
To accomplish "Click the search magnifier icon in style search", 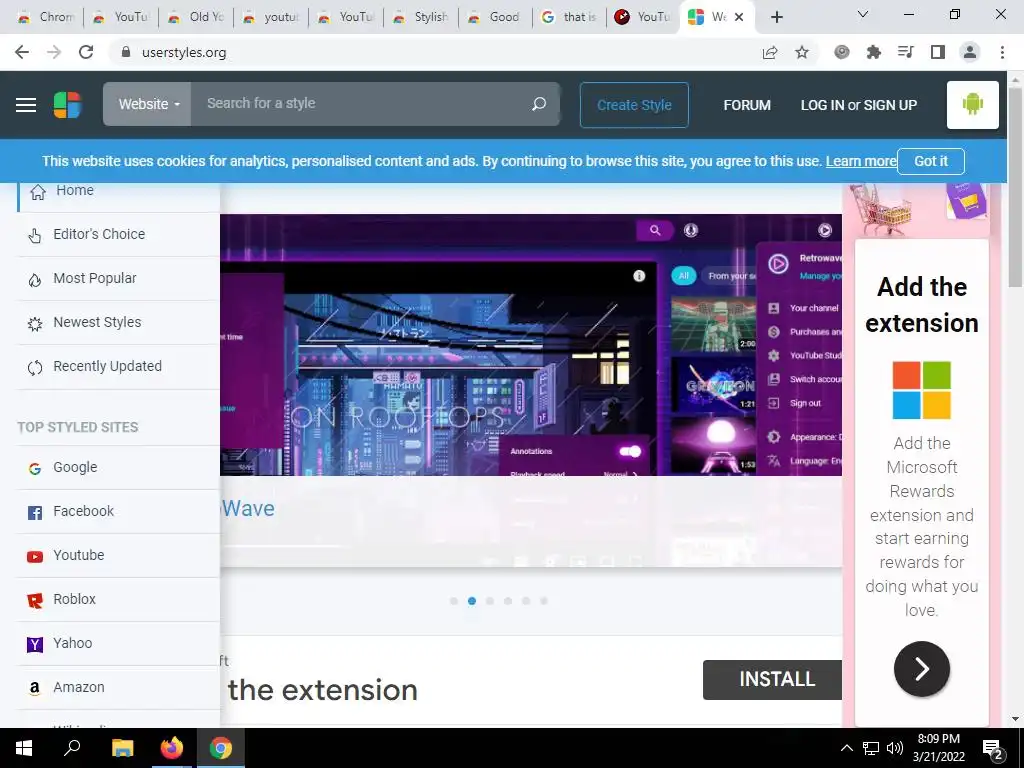I will [x=539, y=104].
